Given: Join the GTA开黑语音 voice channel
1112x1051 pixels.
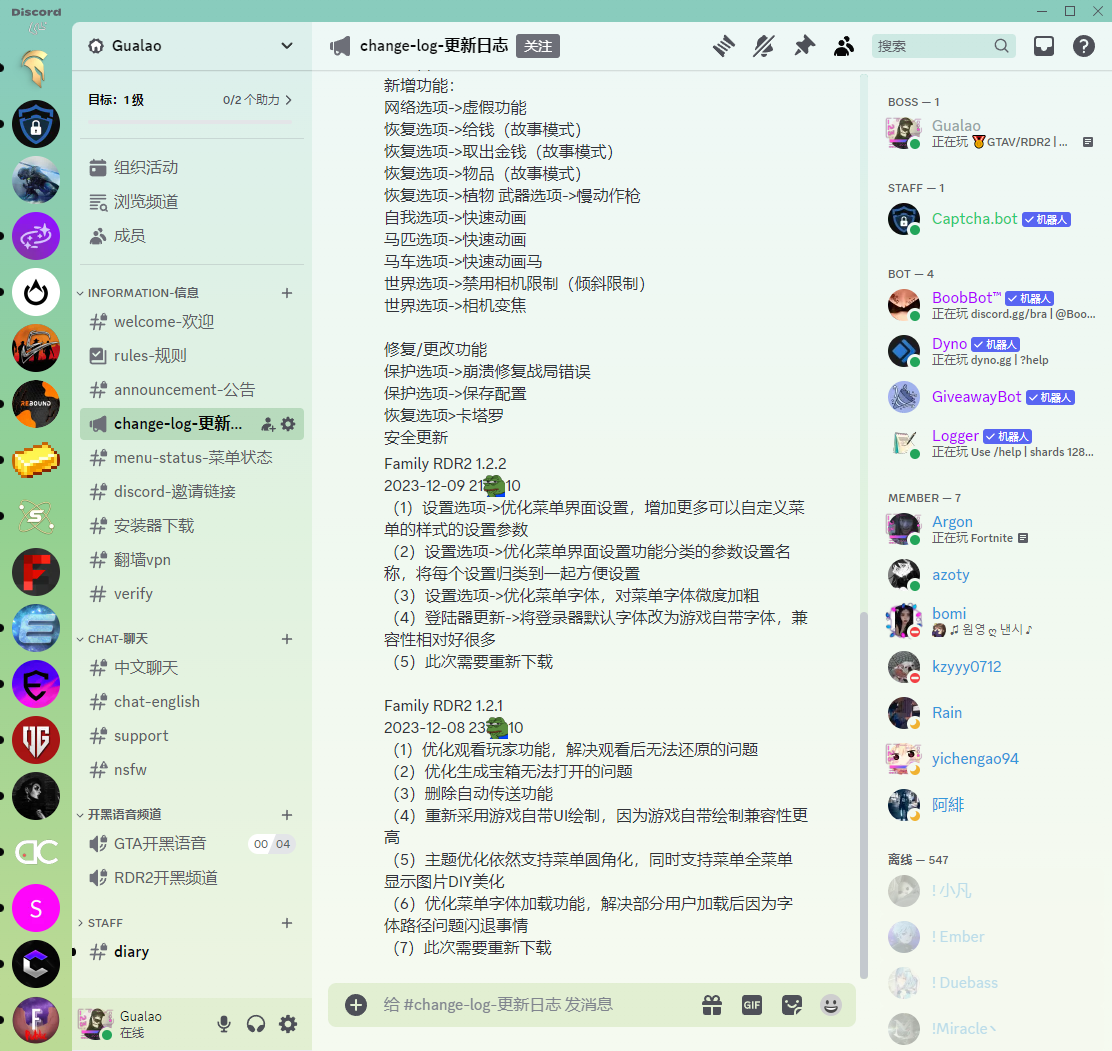Looking at the screenshot, I should pos(191,844).
